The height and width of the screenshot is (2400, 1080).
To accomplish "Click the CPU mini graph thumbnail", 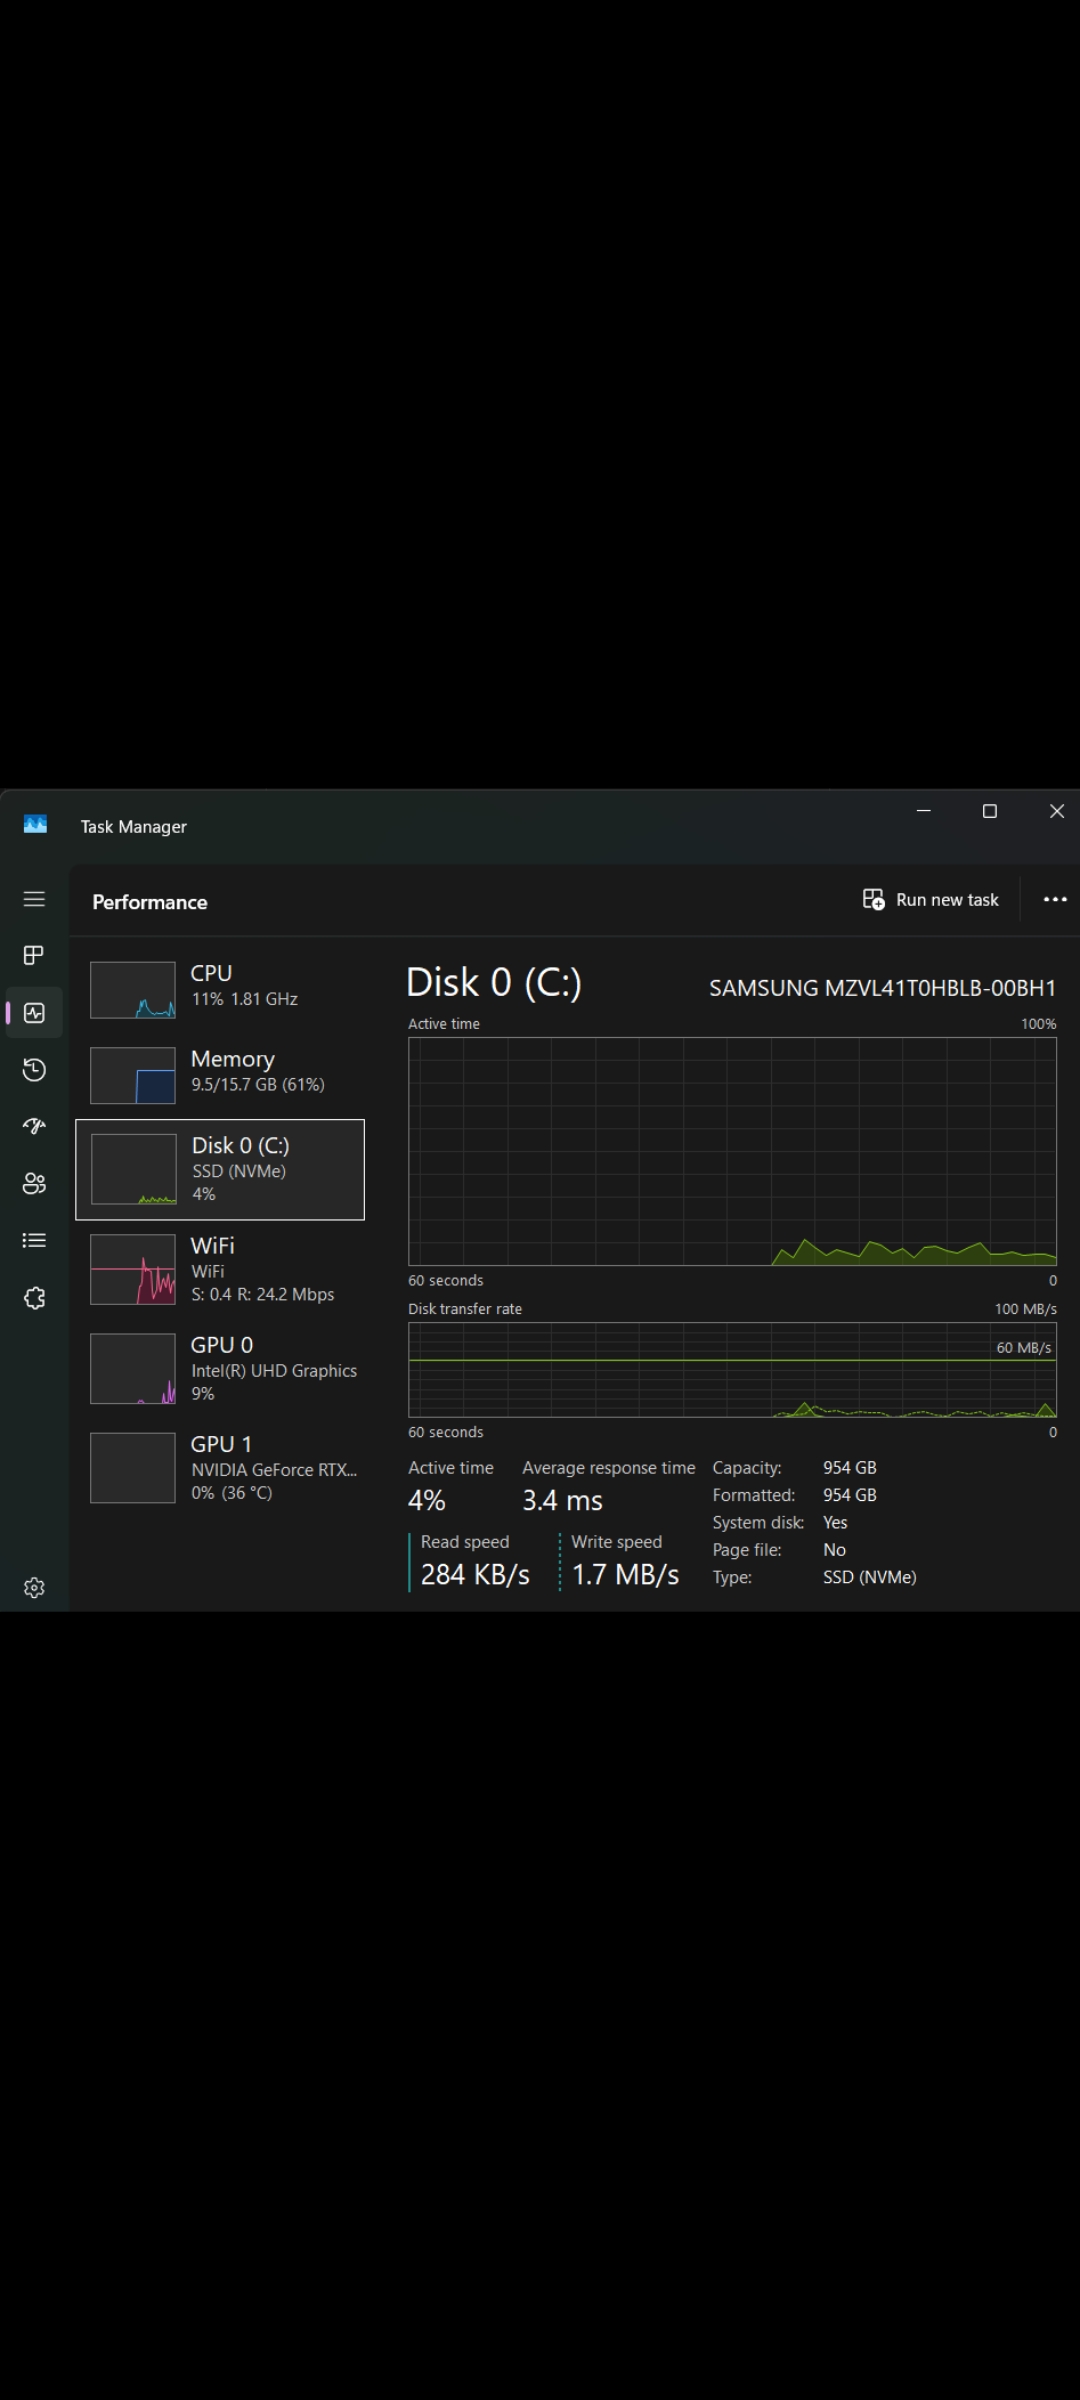I will pyautogui.click(x=133, y=990).
